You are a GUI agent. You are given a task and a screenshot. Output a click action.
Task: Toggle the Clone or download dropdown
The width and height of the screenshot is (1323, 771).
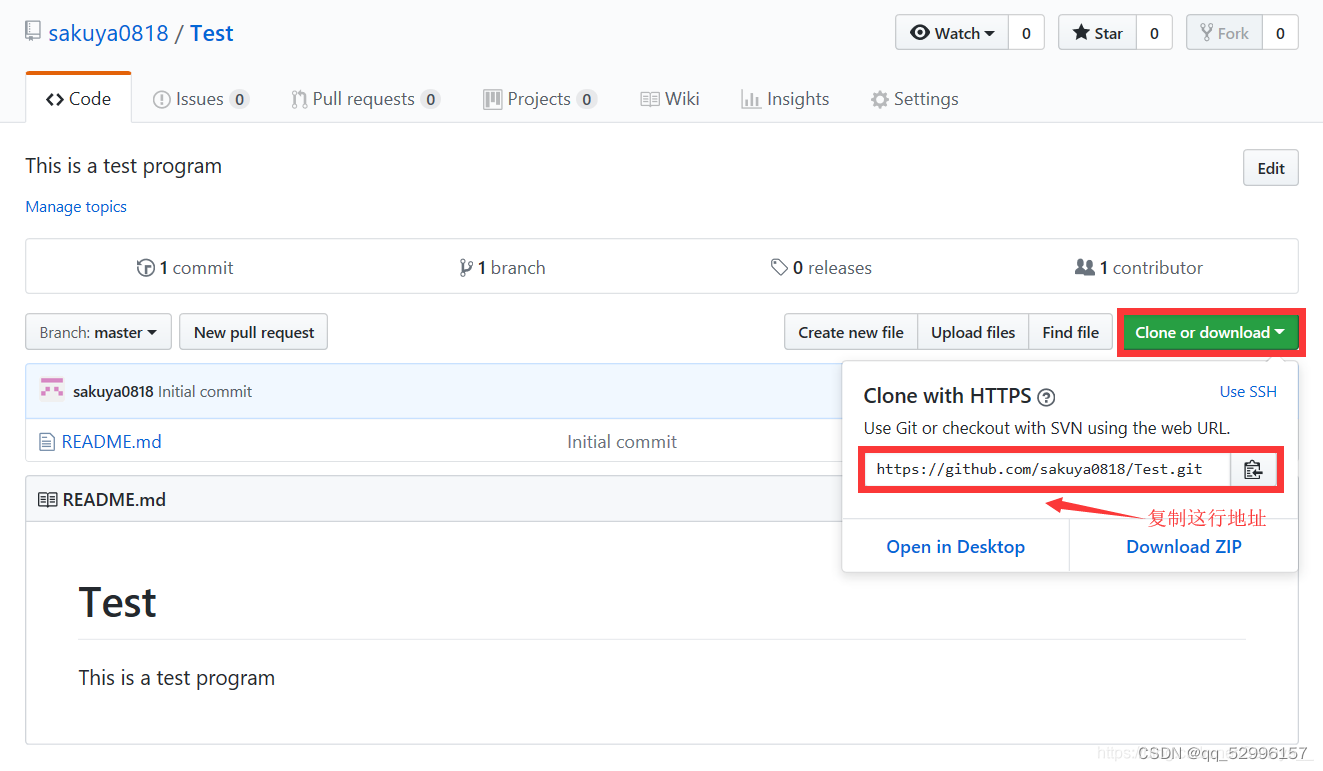[1210, 332]
